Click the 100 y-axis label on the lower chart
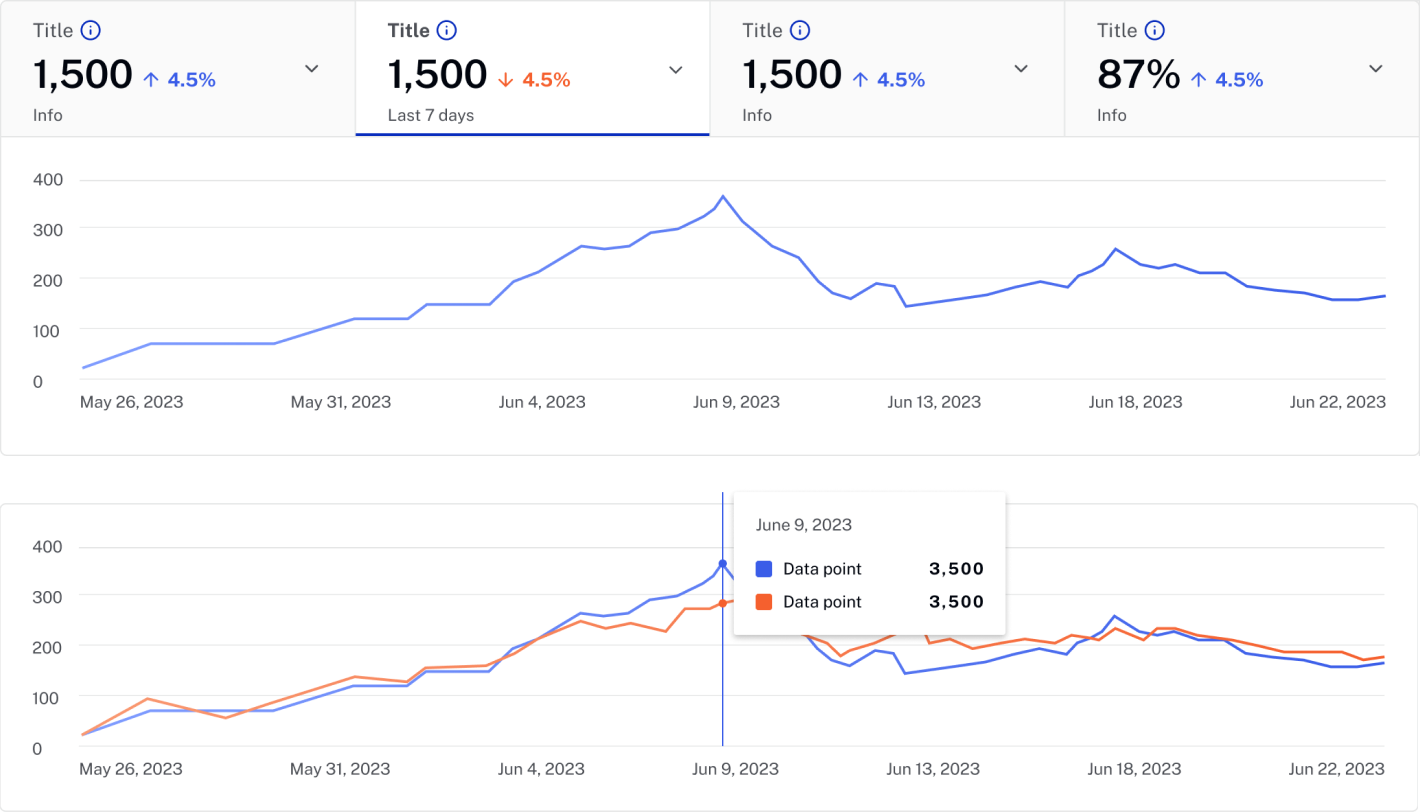 (x=49, y=696)
